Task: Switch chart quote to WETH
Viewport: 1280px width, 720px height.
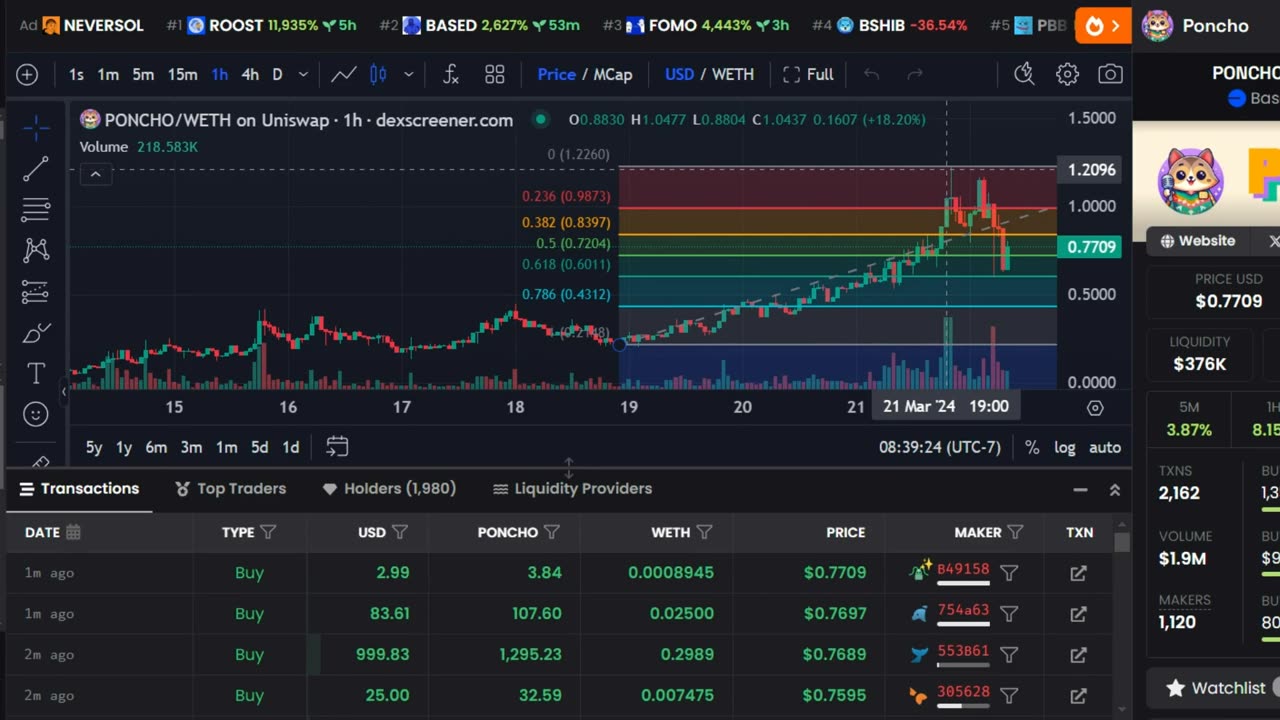Action: point(733,74)
